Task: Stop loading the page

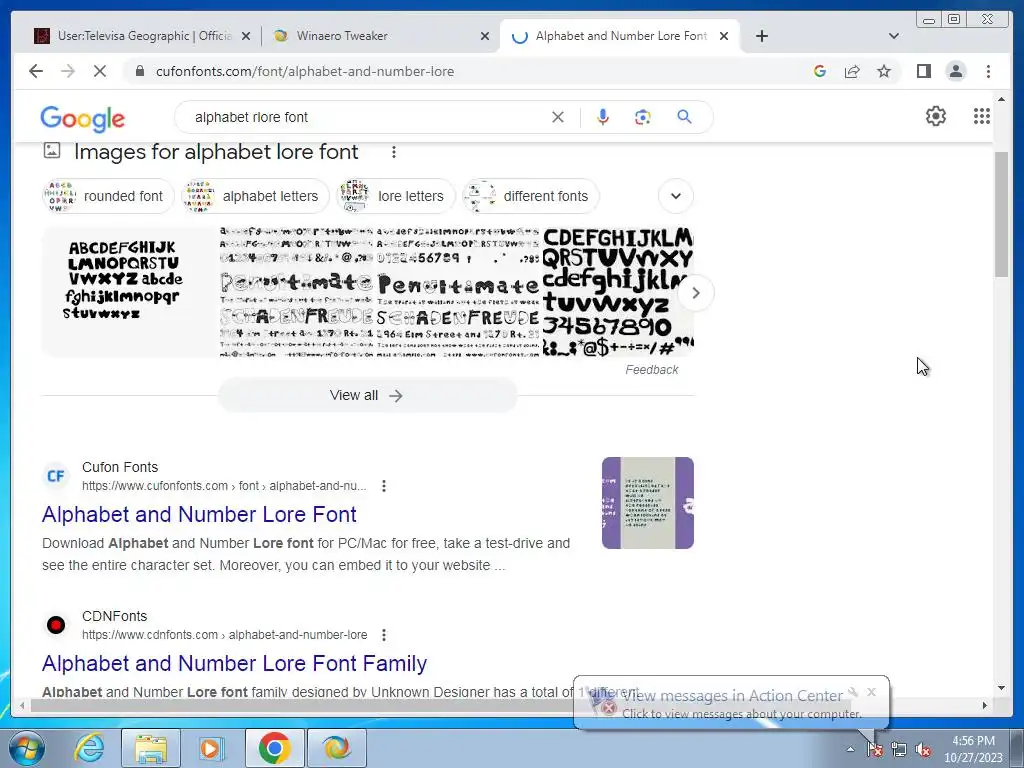Action: (100, 71)
